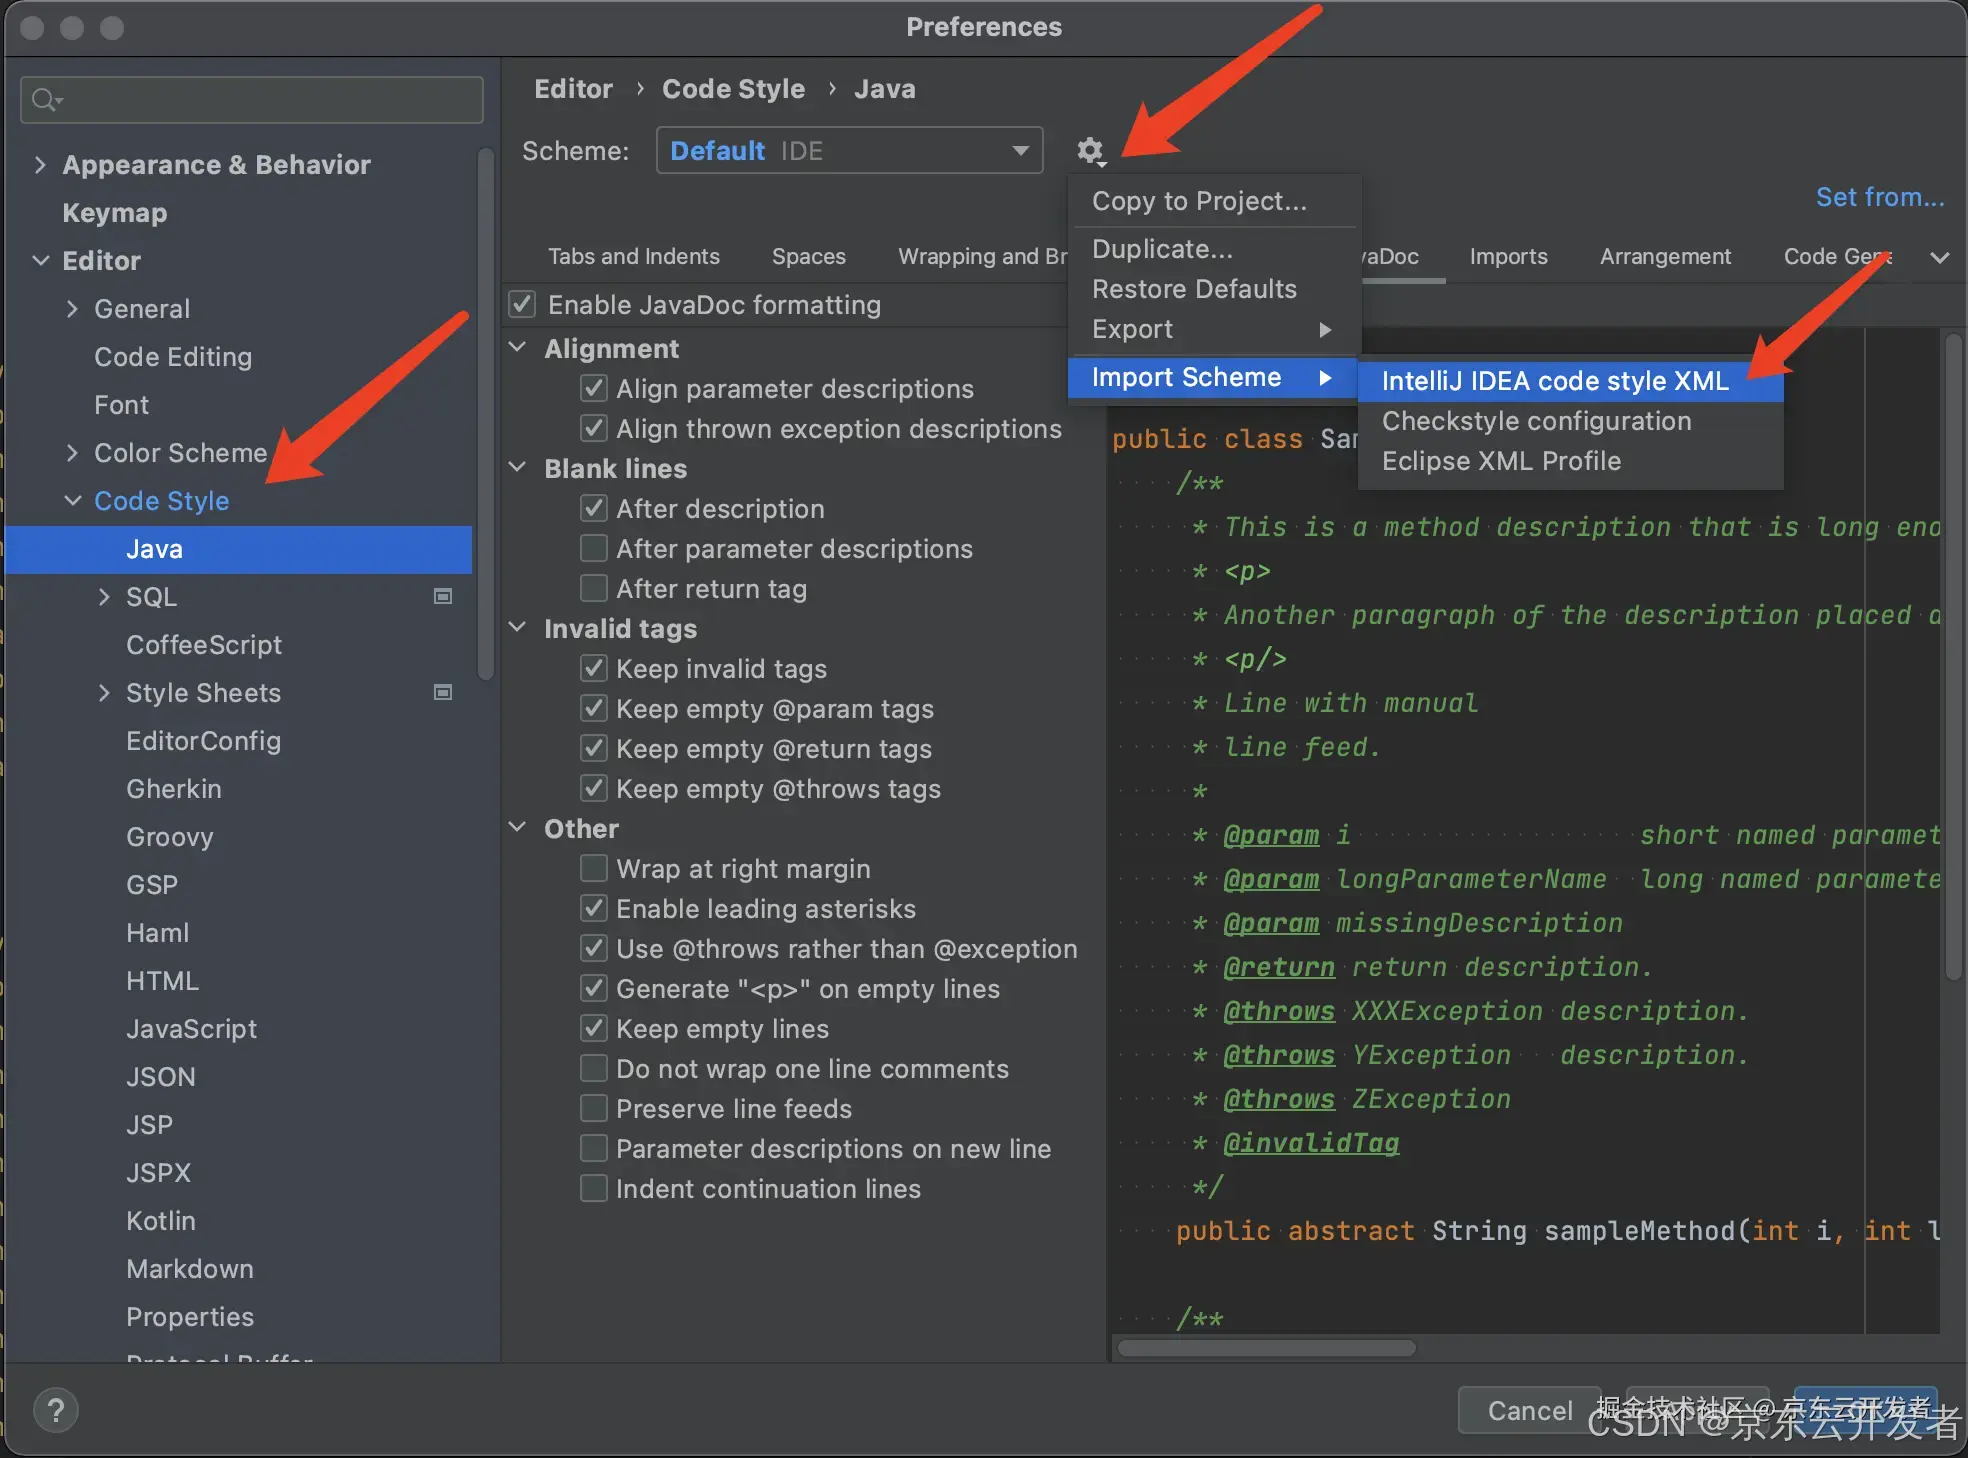The width and height of the screenshot is (1968, 1458).
Task: Click the Set from... link
Action: 1879,197
